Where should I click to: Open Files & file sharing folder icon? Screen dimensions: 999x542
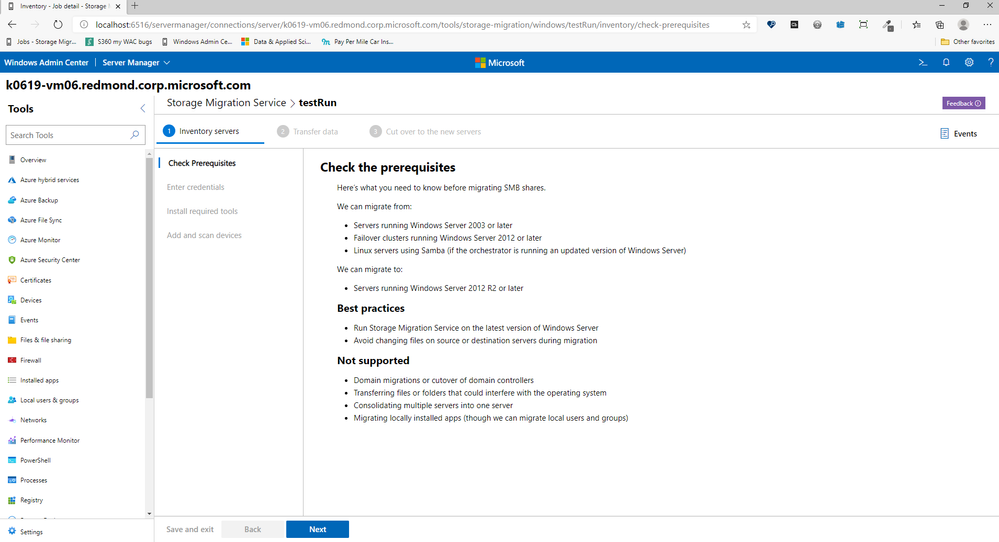11,340
